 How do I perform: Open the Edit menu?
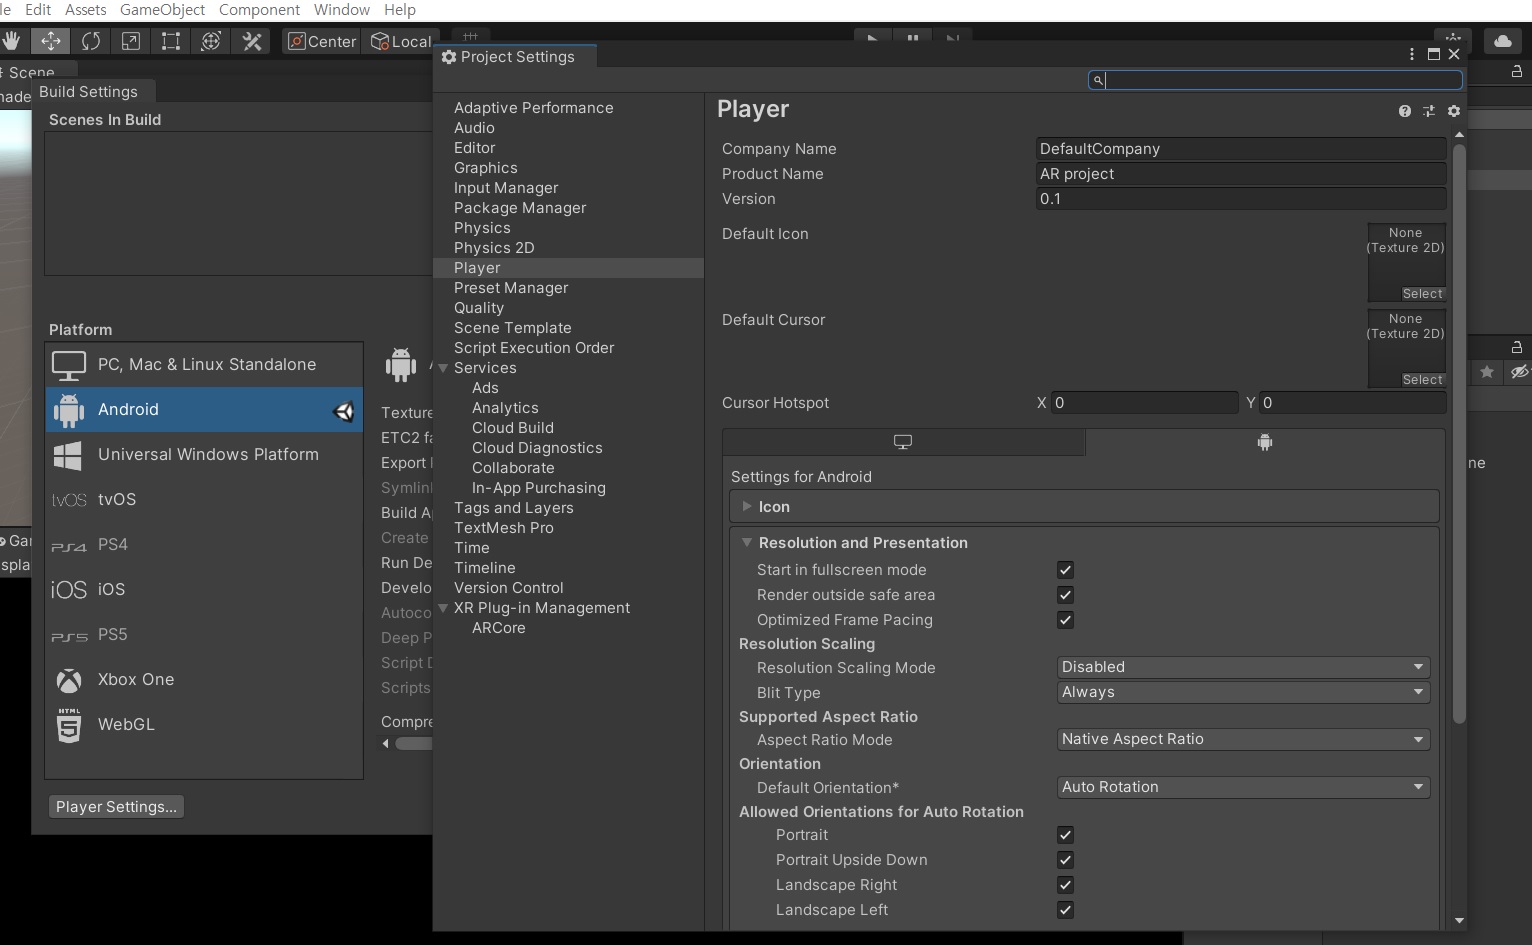tap(38, 10)
